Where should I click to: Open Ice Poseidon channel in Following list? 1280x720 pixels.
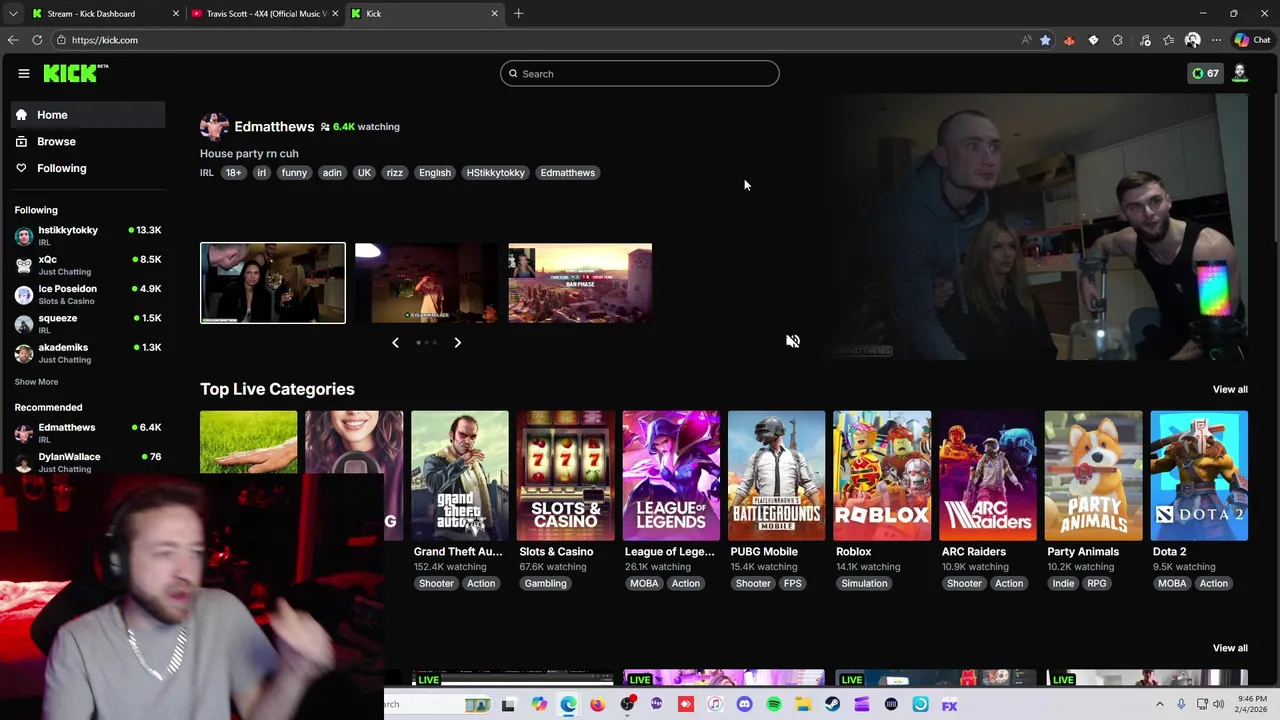pyautogui.click(x=88, y=294)
